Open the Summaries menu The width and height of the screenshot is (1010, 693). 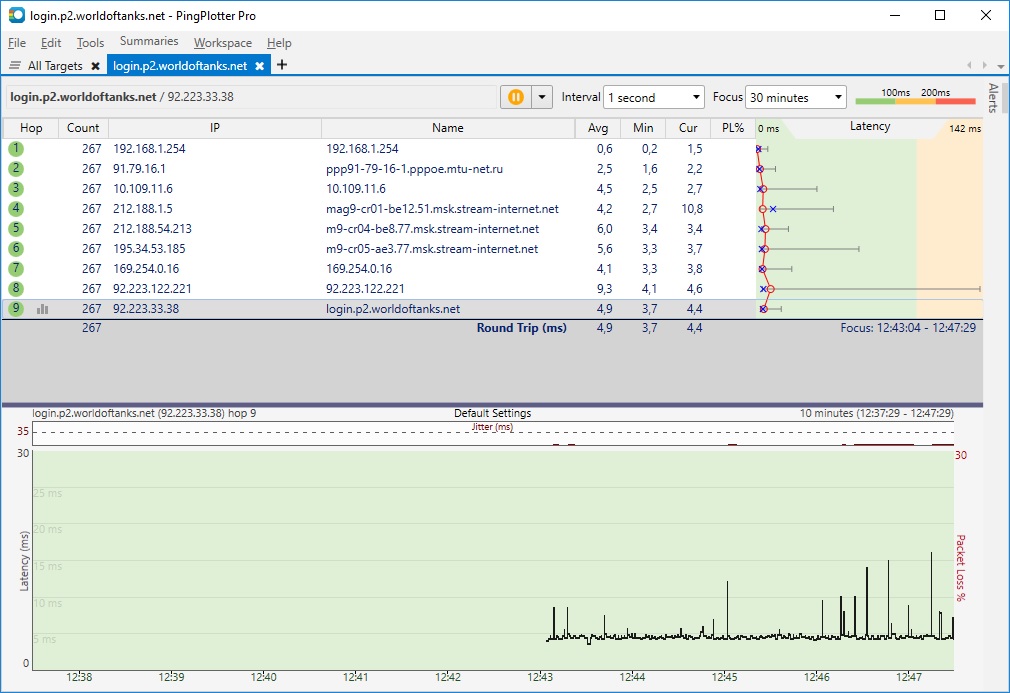149,42
